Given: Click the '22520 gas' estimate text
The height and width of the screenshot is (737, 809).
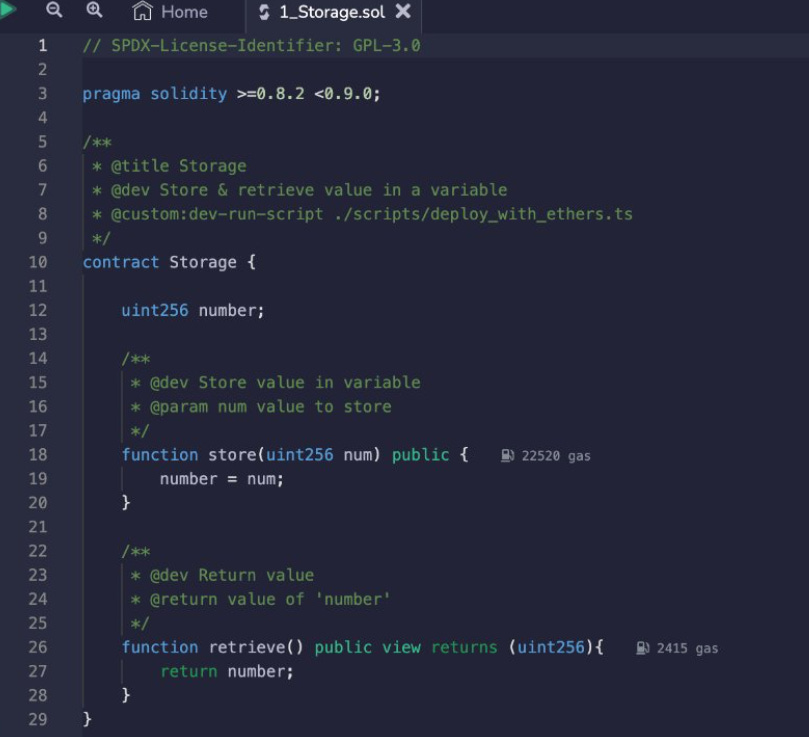Looking at the screenshot, I should point(556,456).
